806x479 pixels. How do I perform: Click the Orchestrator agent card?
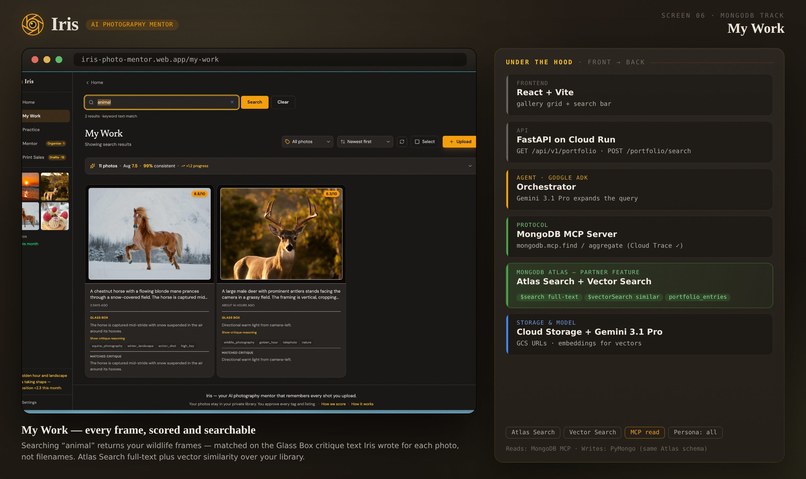[639, 189]
